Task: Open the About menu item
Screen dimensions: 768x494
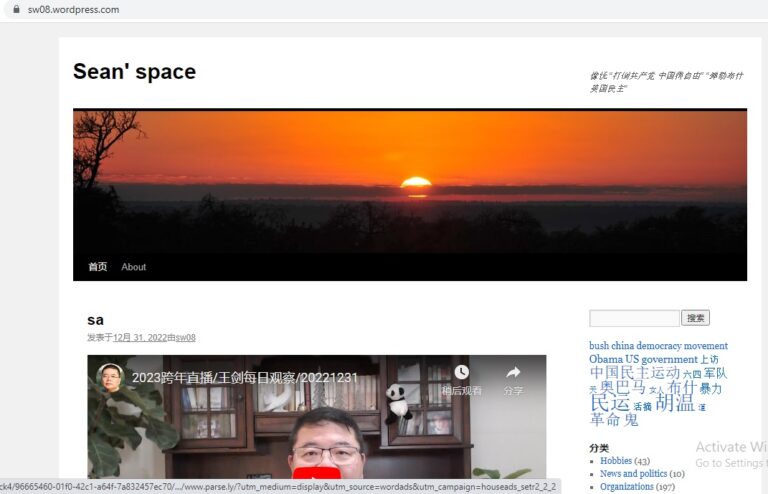Action: pyautogui.click(x=133, y=267)
